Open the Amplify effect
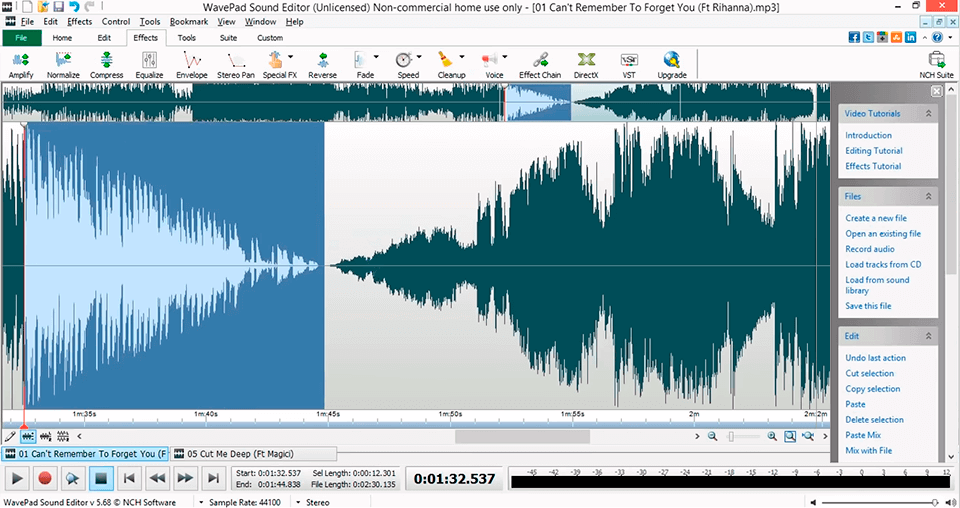960x508 pixels. pos(21,65)
